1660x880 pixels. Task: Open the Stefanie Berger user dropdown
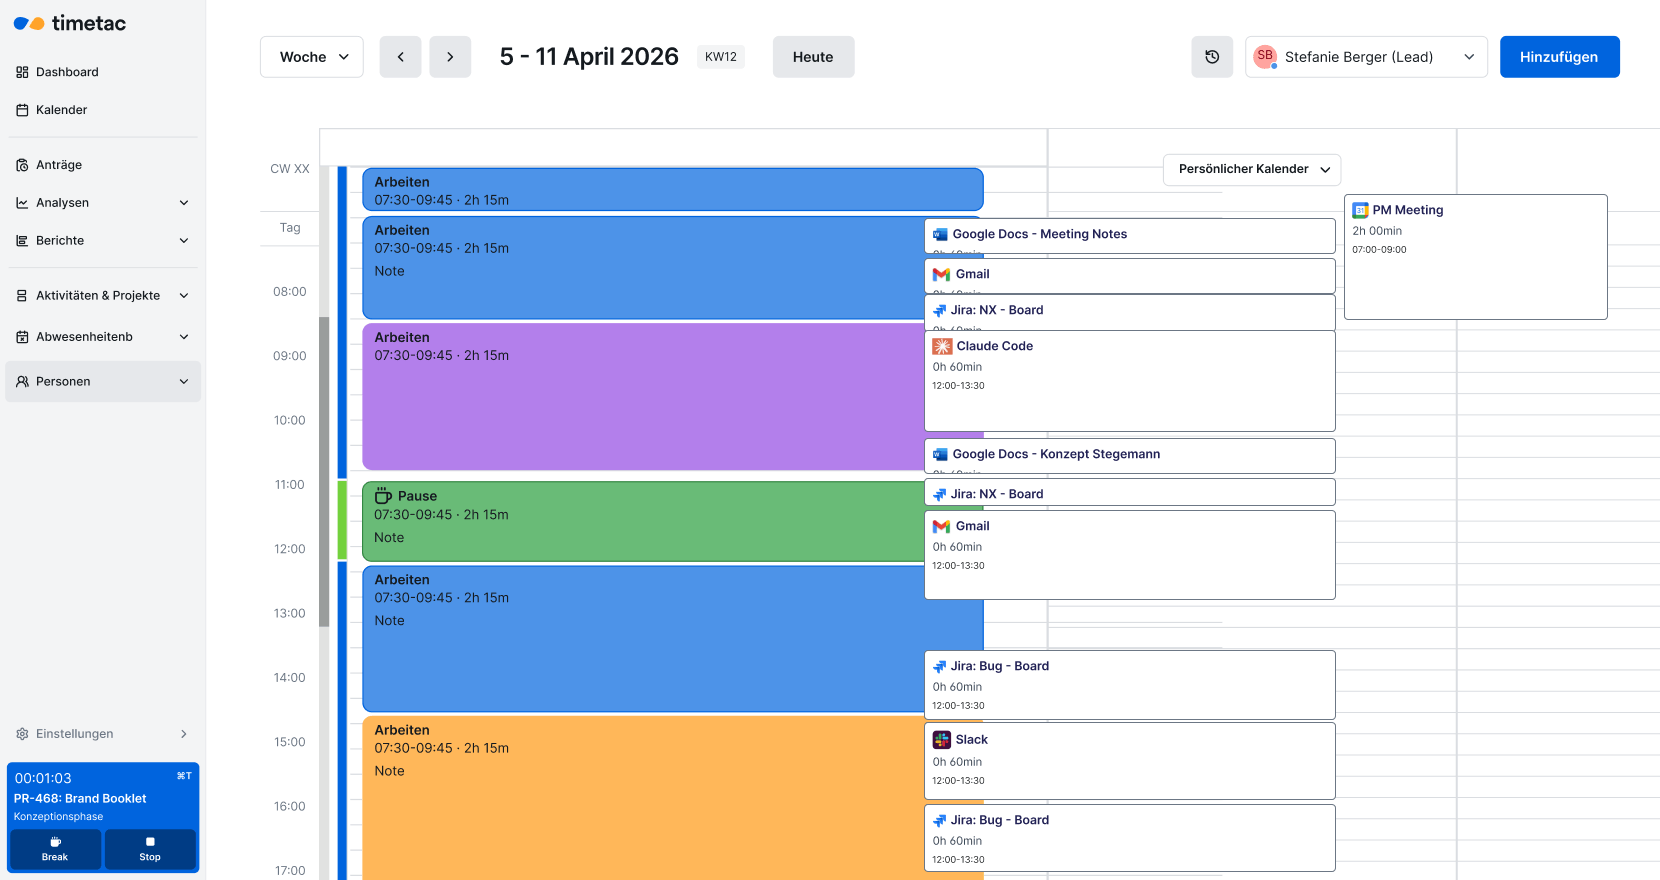pos(1366,57)
